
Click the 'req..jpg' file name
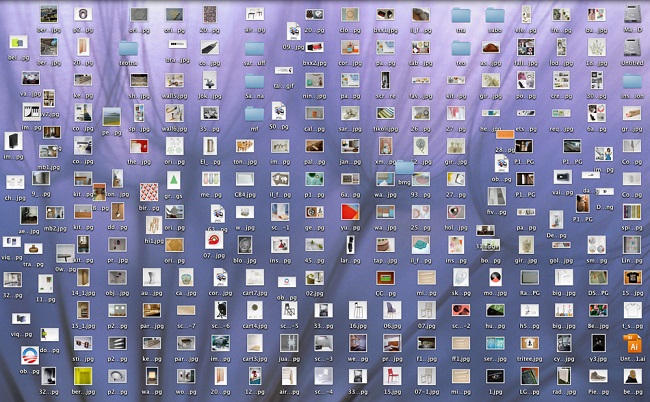pyautogui.click(x=561, y=129)
